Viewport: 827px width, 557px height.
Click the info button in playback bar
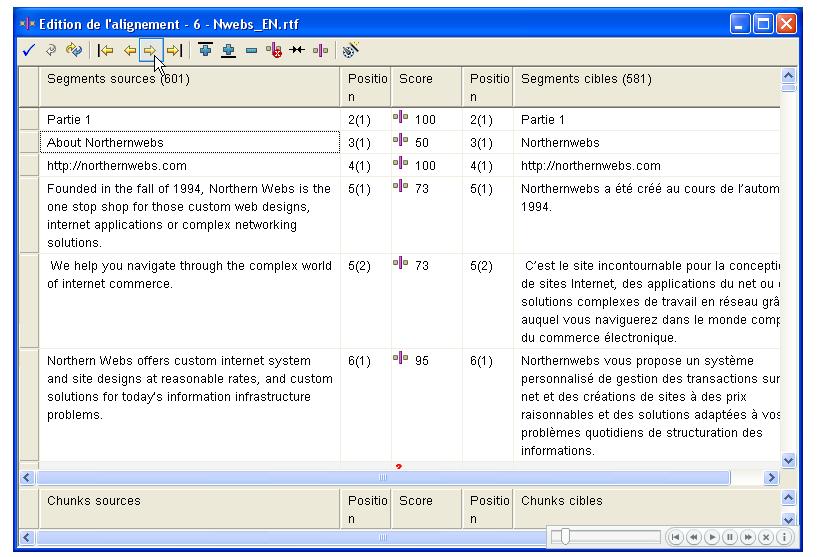point(783,537)
